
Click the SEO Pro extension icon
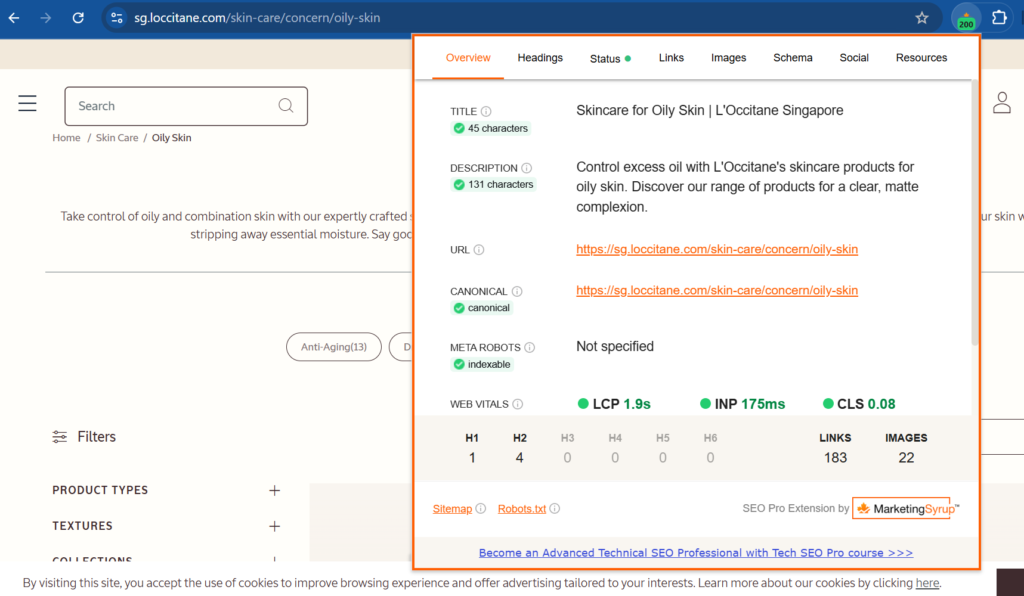(966, 18)
